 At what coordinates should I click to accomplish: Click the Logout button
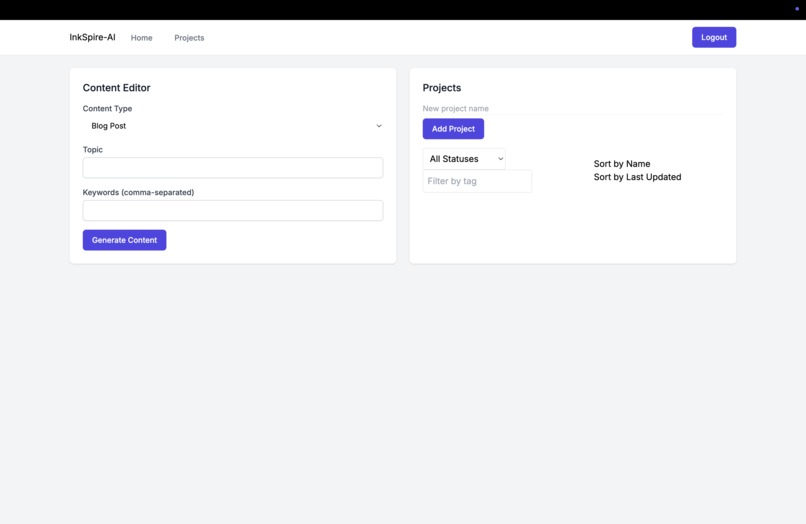(714, 38)
